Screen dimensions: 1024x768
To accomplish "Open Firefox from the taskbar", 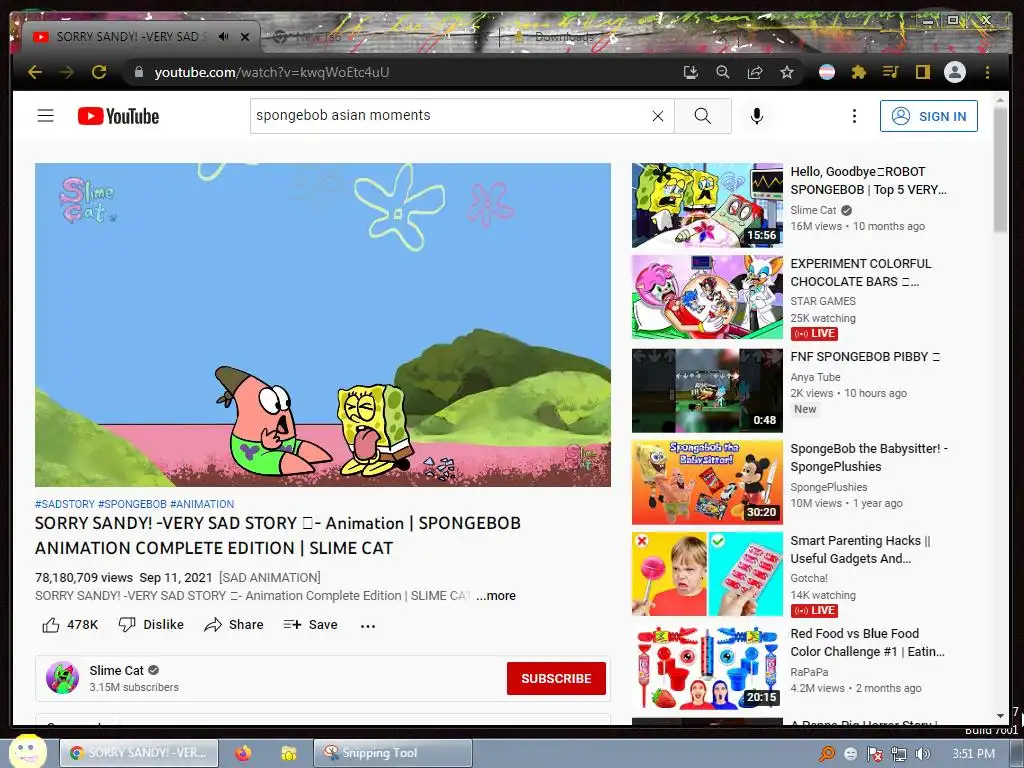I will [243, 753].
